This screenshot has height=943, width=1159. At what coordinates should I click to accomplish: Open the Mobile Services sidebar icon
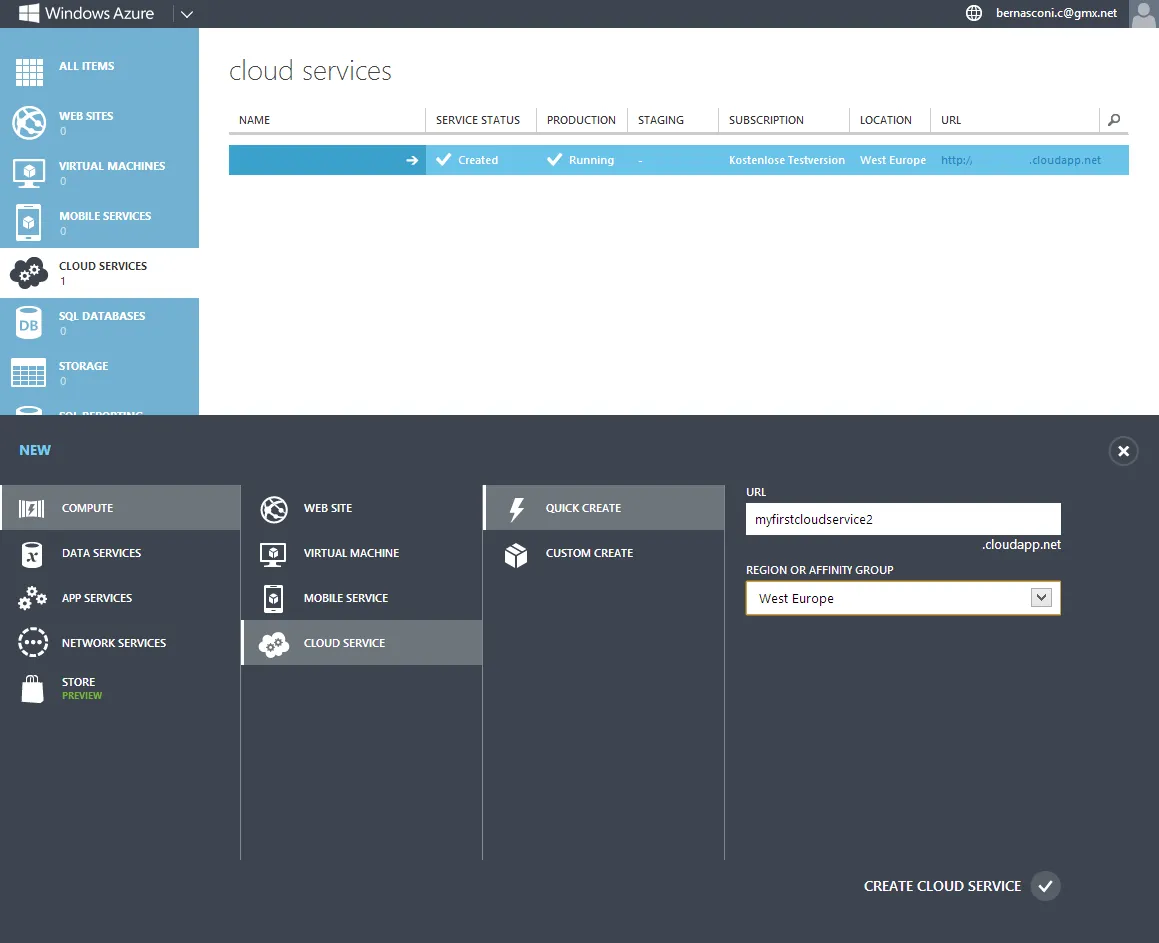(29, 222)
